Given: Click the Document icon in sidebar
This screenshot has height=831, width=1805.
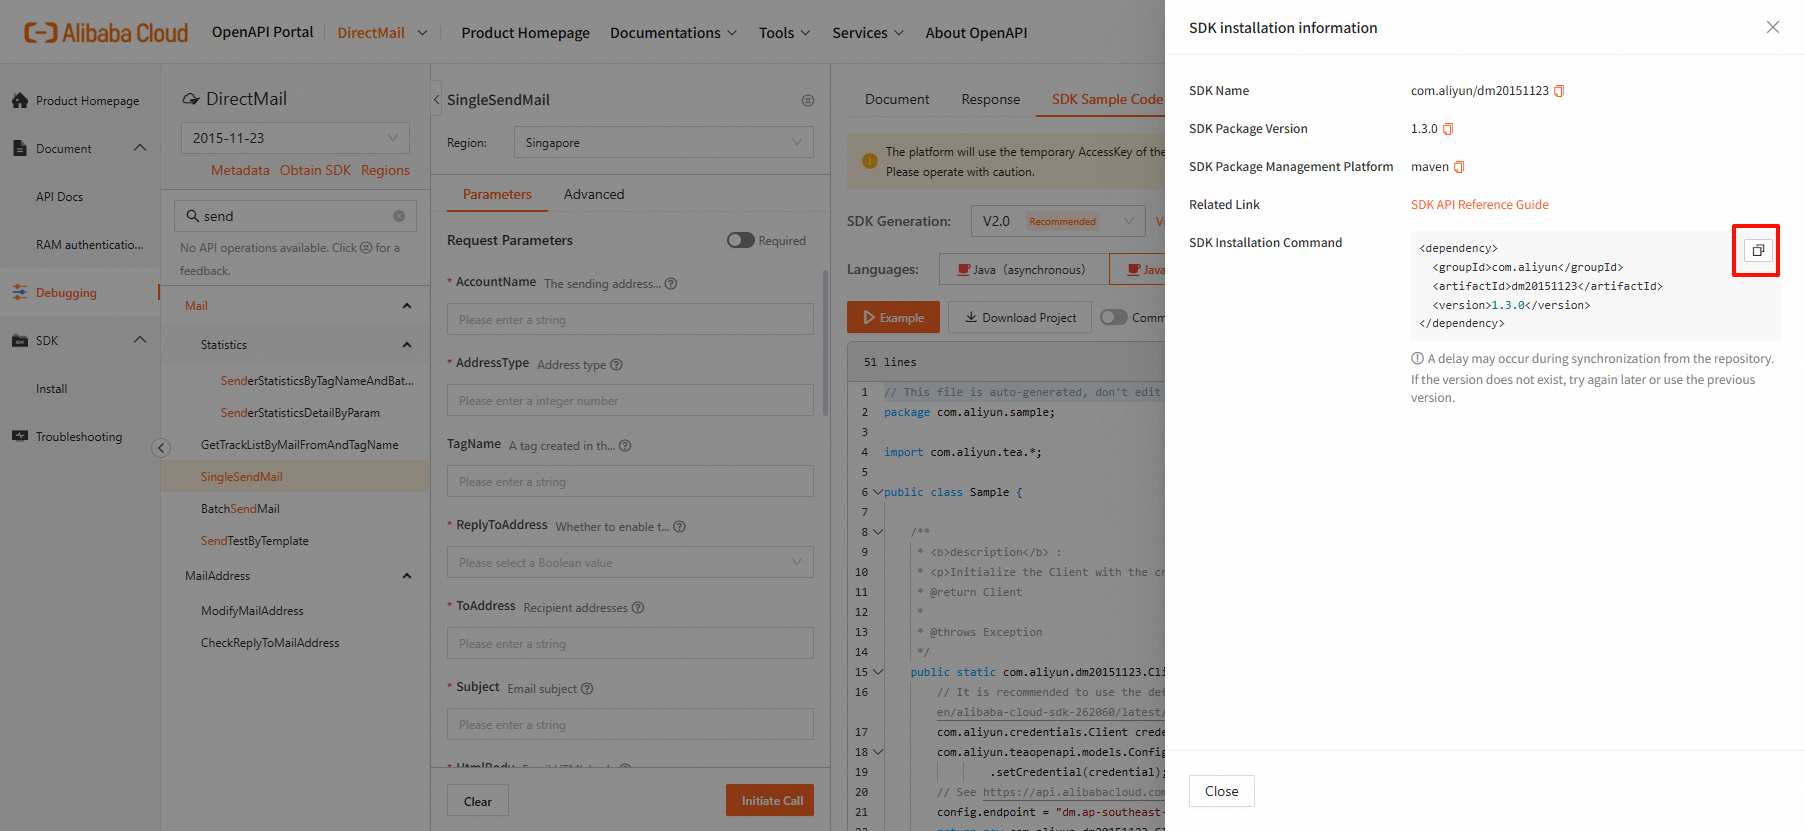Looking at the screenshot, I should 20,149.
